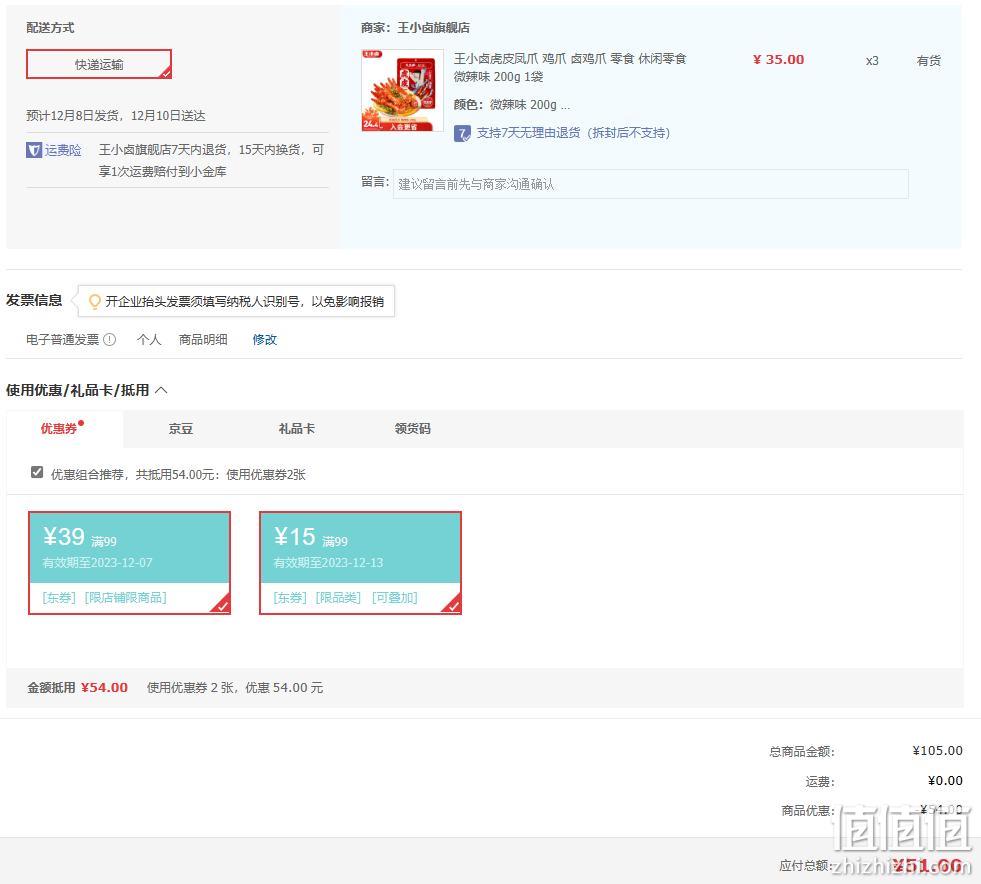Switch to the 礼品卡 tab

pyautogui.click(x=297, y=429)
